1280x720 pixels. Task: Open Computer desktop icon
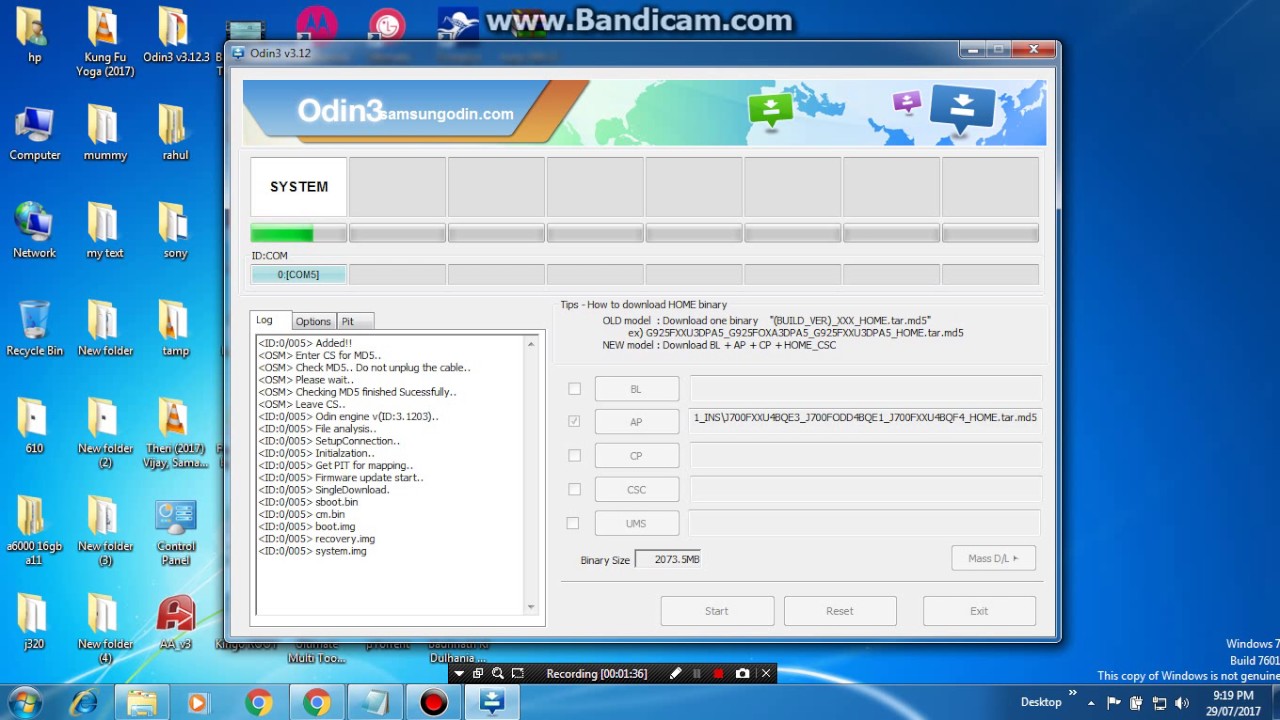(x=34, y=133)
